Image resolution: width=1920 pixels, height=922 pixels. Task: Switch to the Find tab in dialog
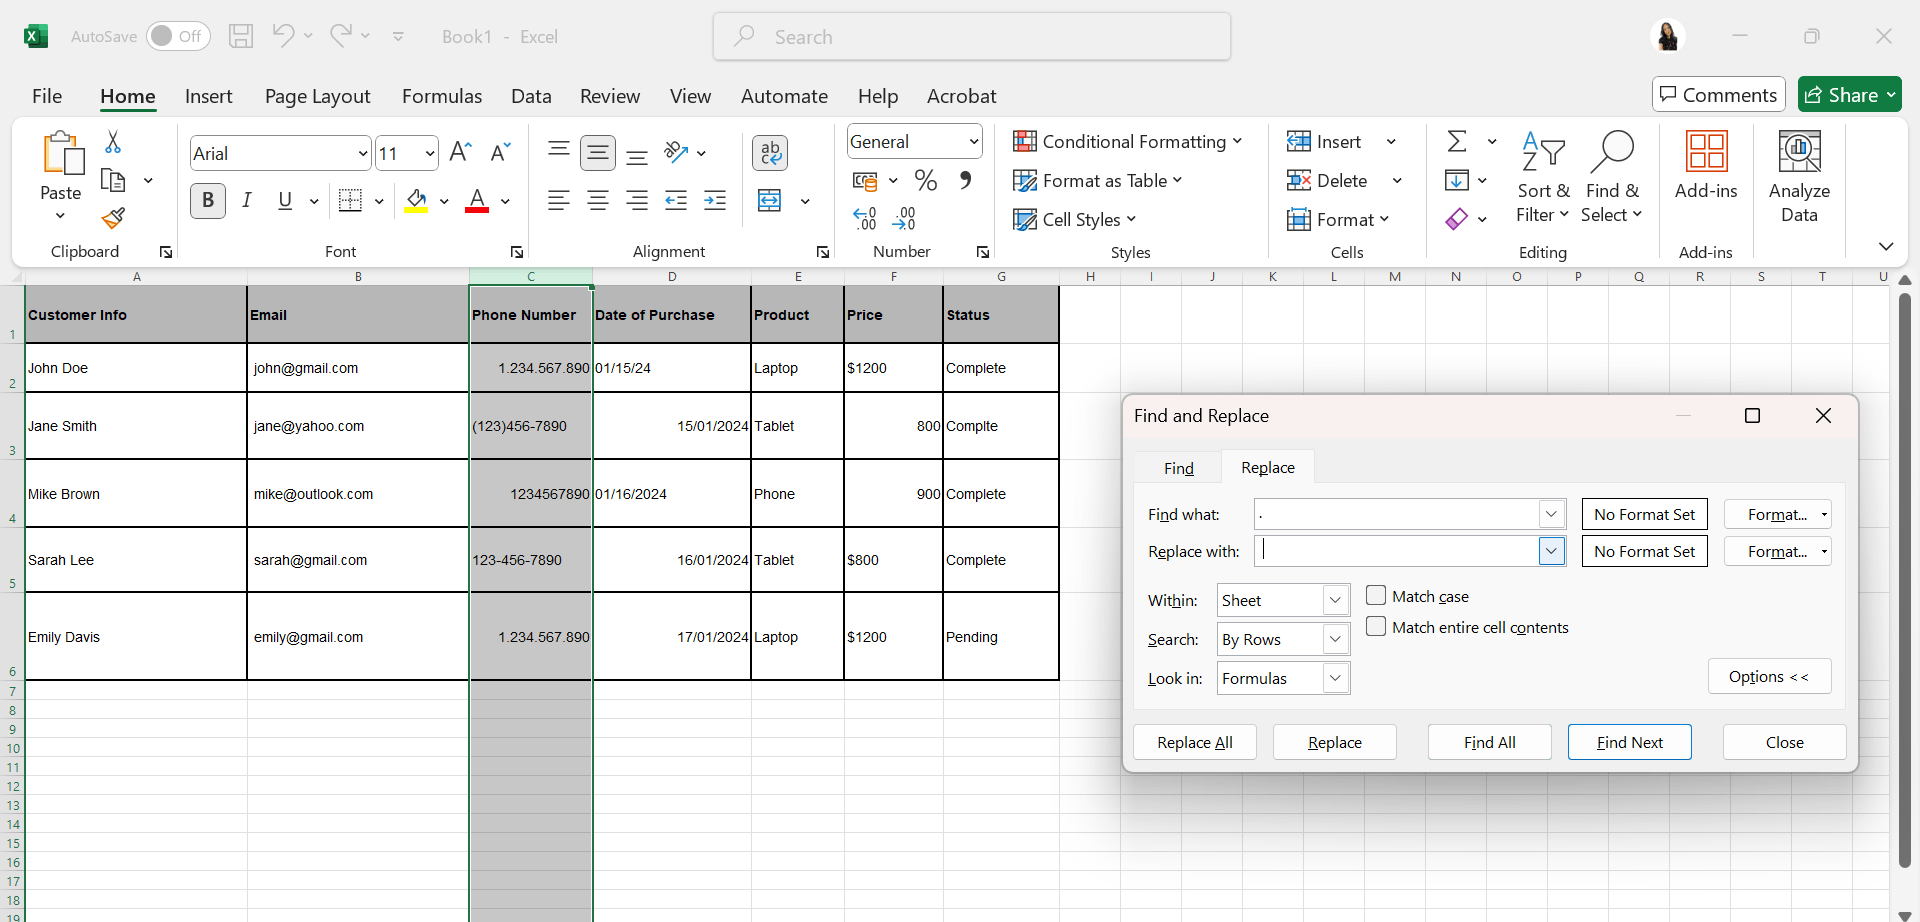coord(1178,468)
